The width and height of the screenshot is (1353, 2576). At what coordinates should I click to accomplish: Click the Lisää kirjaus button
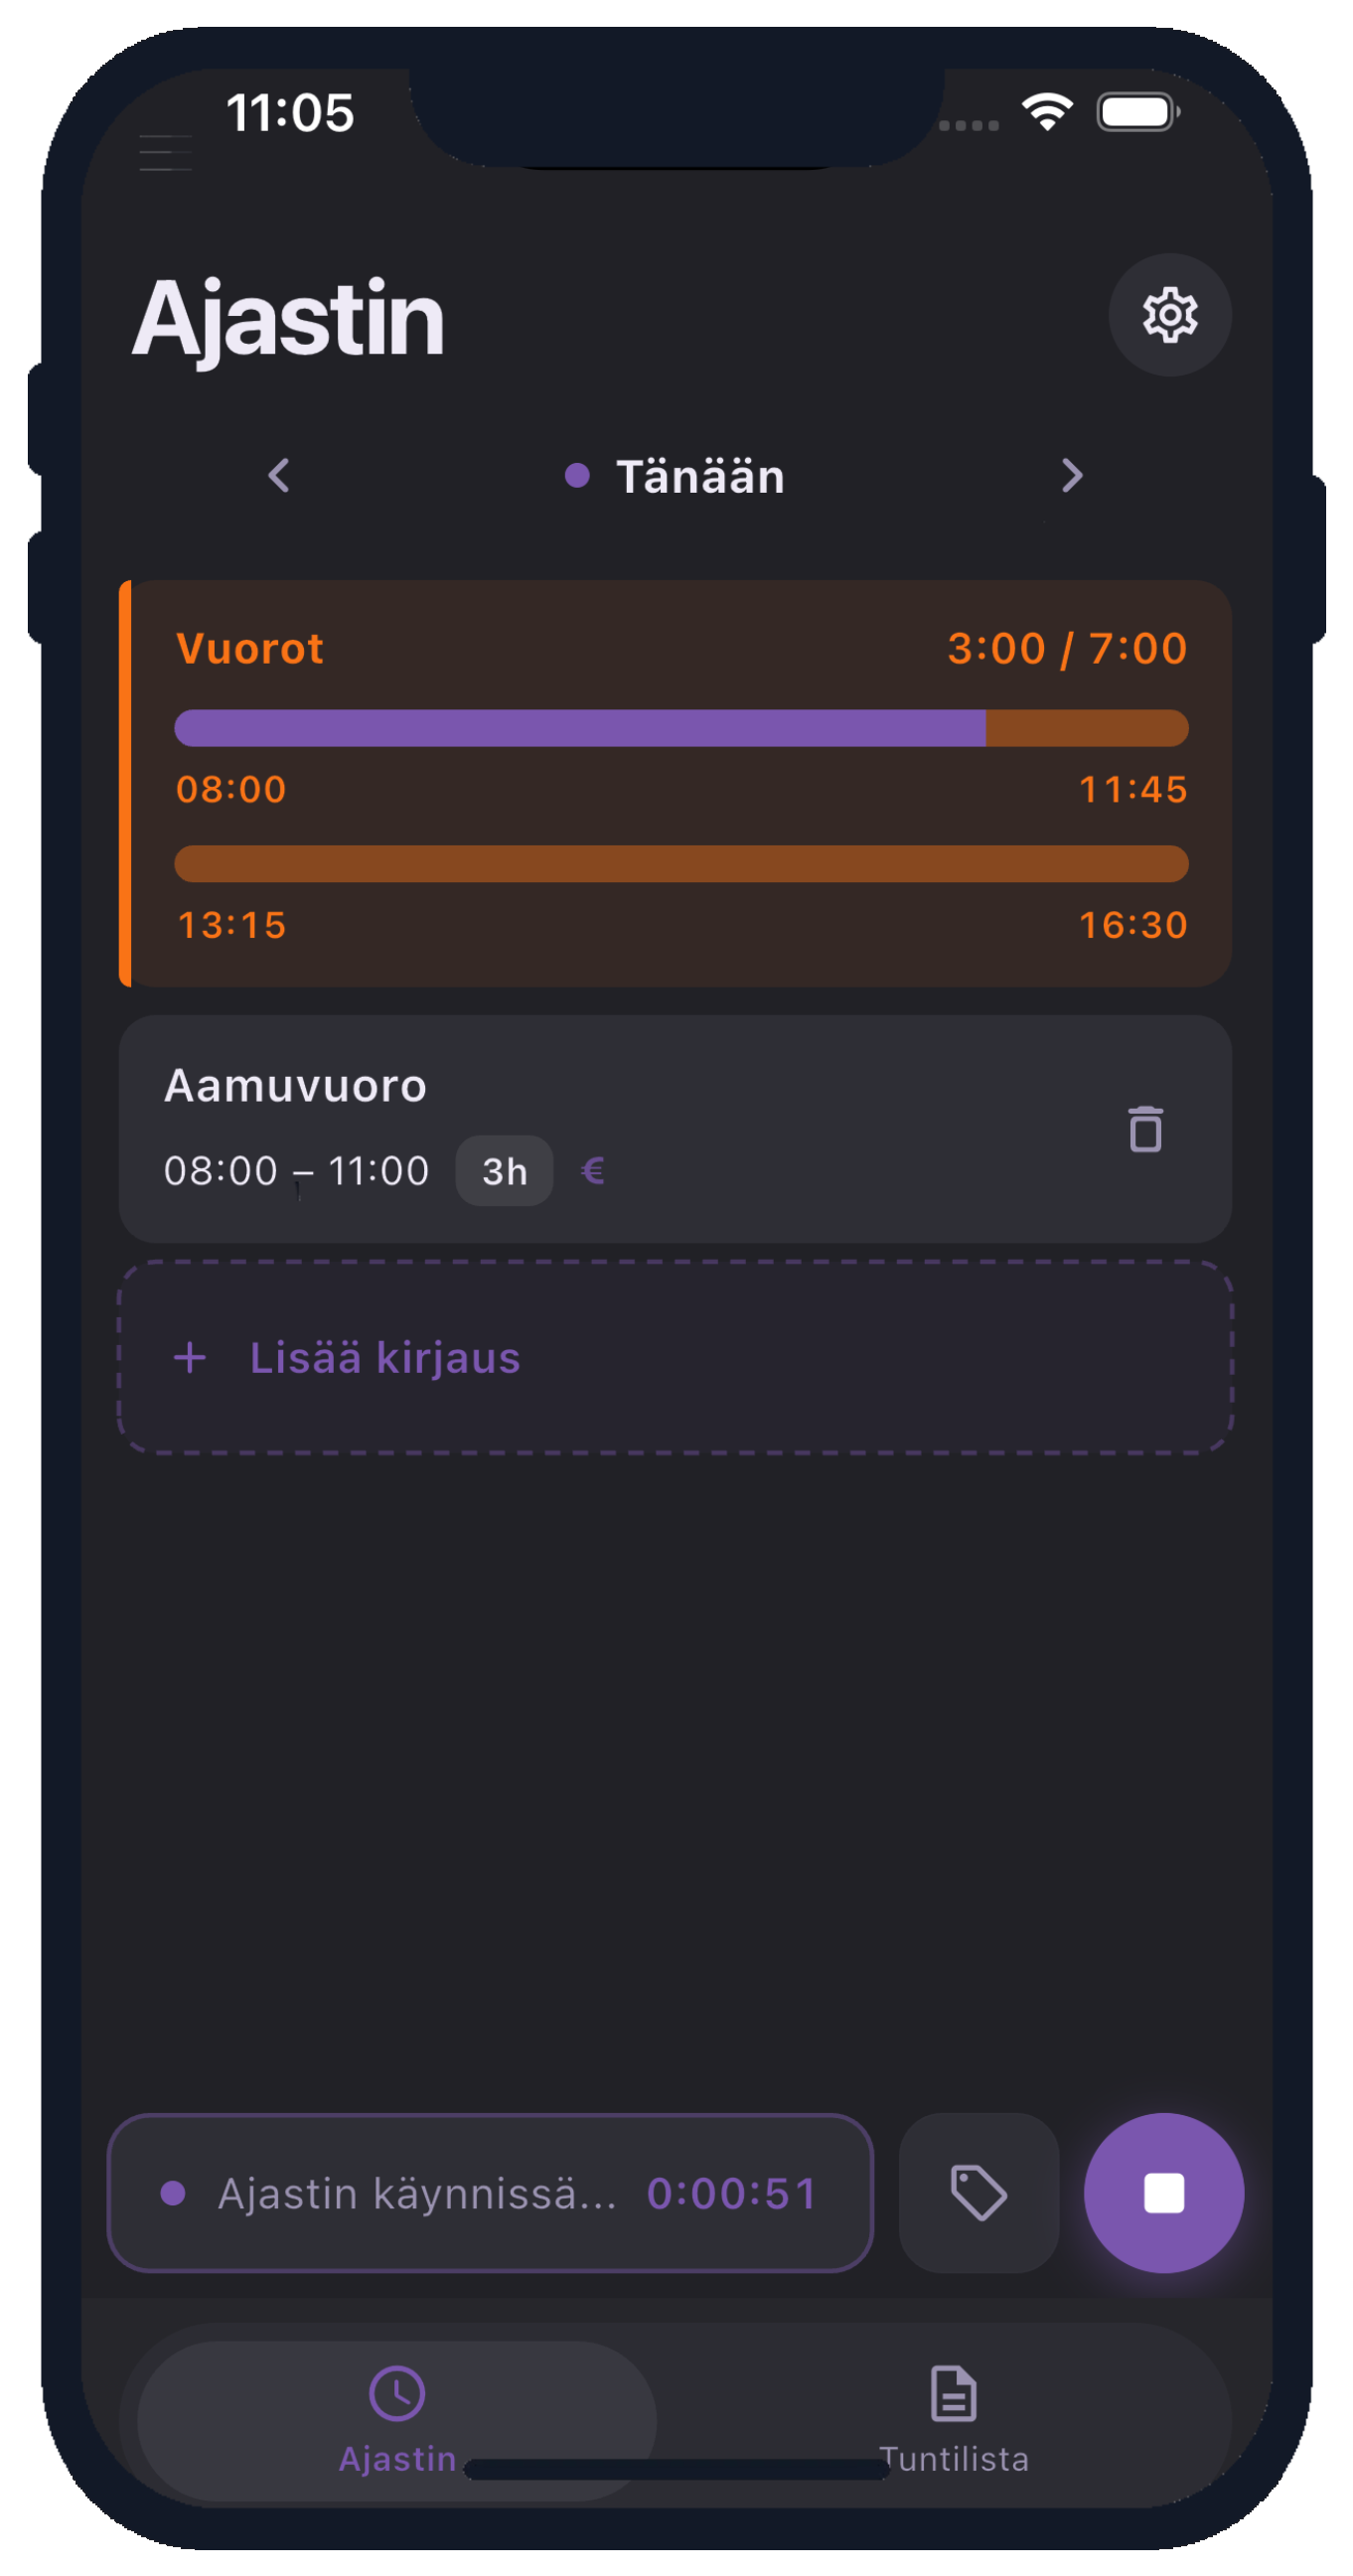675,1357
